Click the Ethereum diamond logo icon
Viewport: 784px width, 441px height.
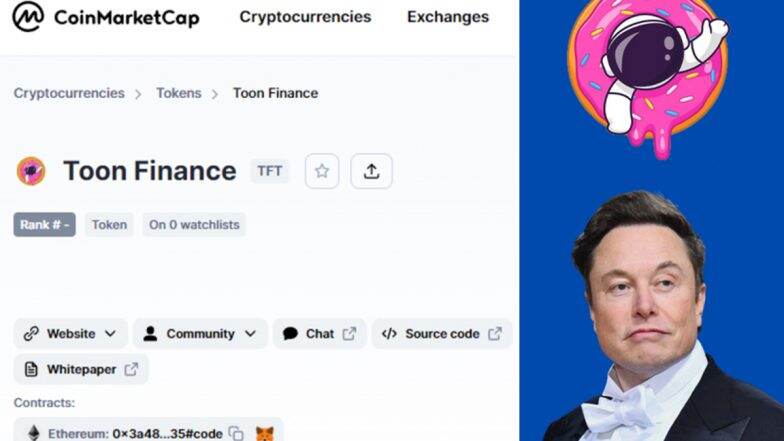(34, 433)
